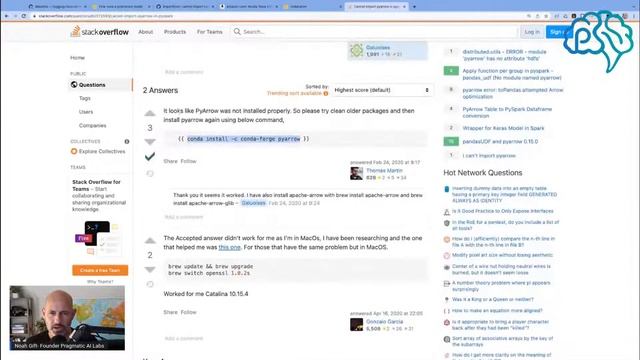Open 'How to make an equation more aligned?'
Viewport: 640px width, 360px height.
(497, 311)
